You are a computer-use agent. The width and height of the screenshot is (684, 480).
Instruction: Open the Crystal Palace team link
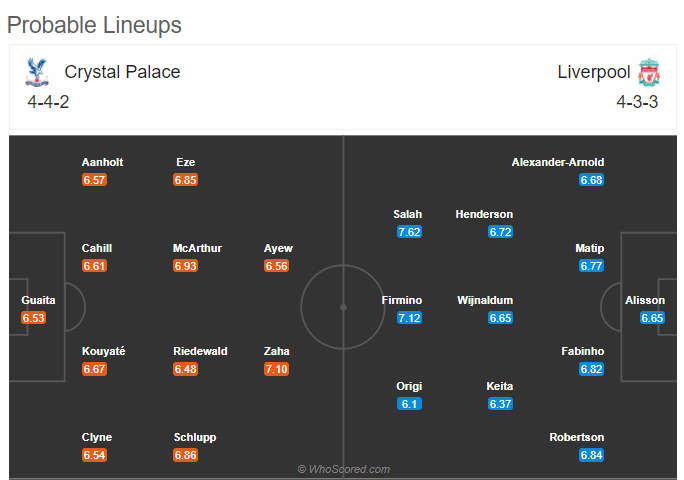122,72
